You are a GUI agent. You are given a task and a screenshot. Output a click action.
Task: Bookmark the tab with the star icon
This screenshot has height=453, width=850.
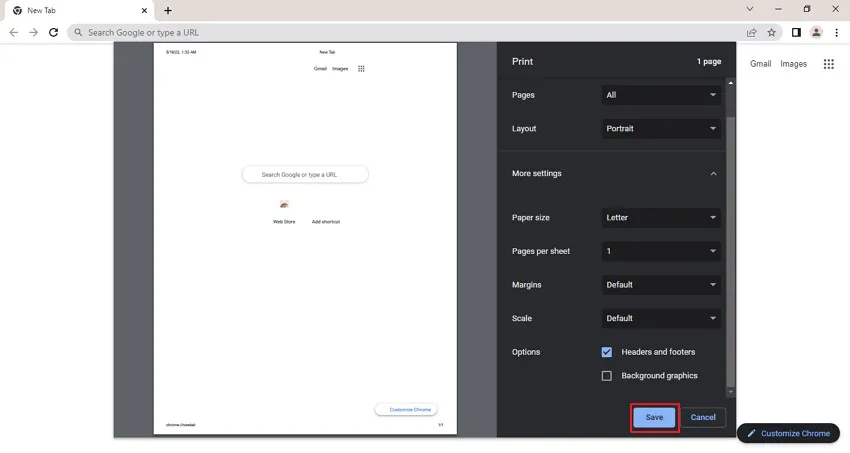(x=771, y=33)
